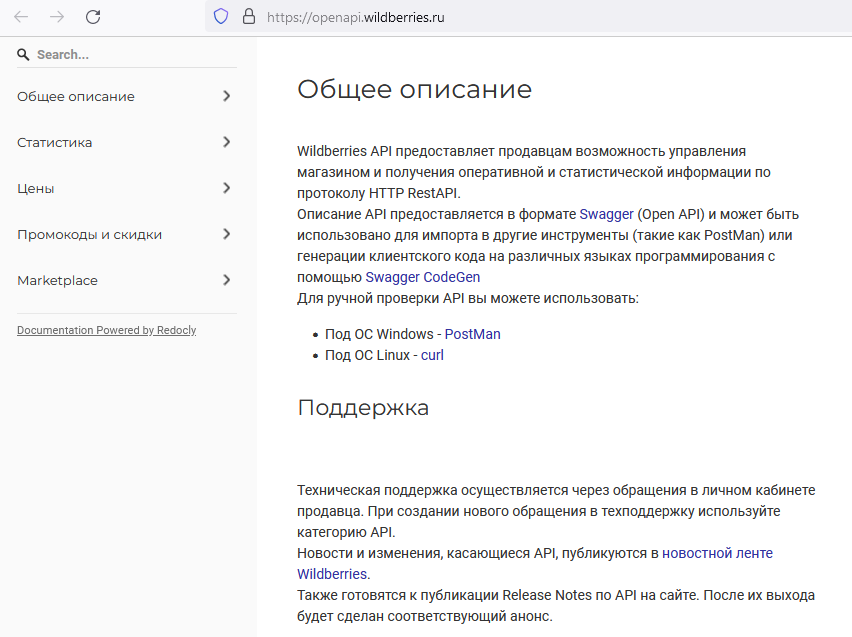Click the magnifier search icon in sidebar
This screenshot has height=637, width=852.
pyautogui.click(x=23, y=54)
